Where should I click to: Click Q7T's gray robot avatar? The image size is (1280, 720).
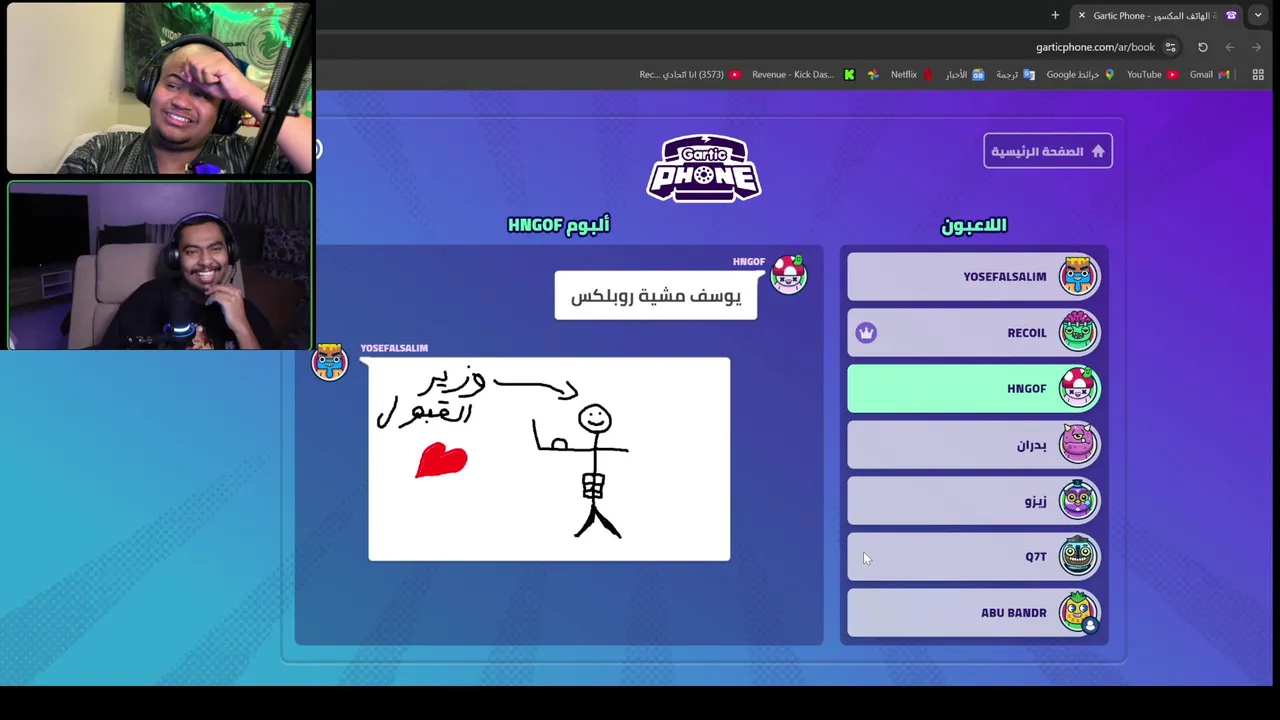1077,555
